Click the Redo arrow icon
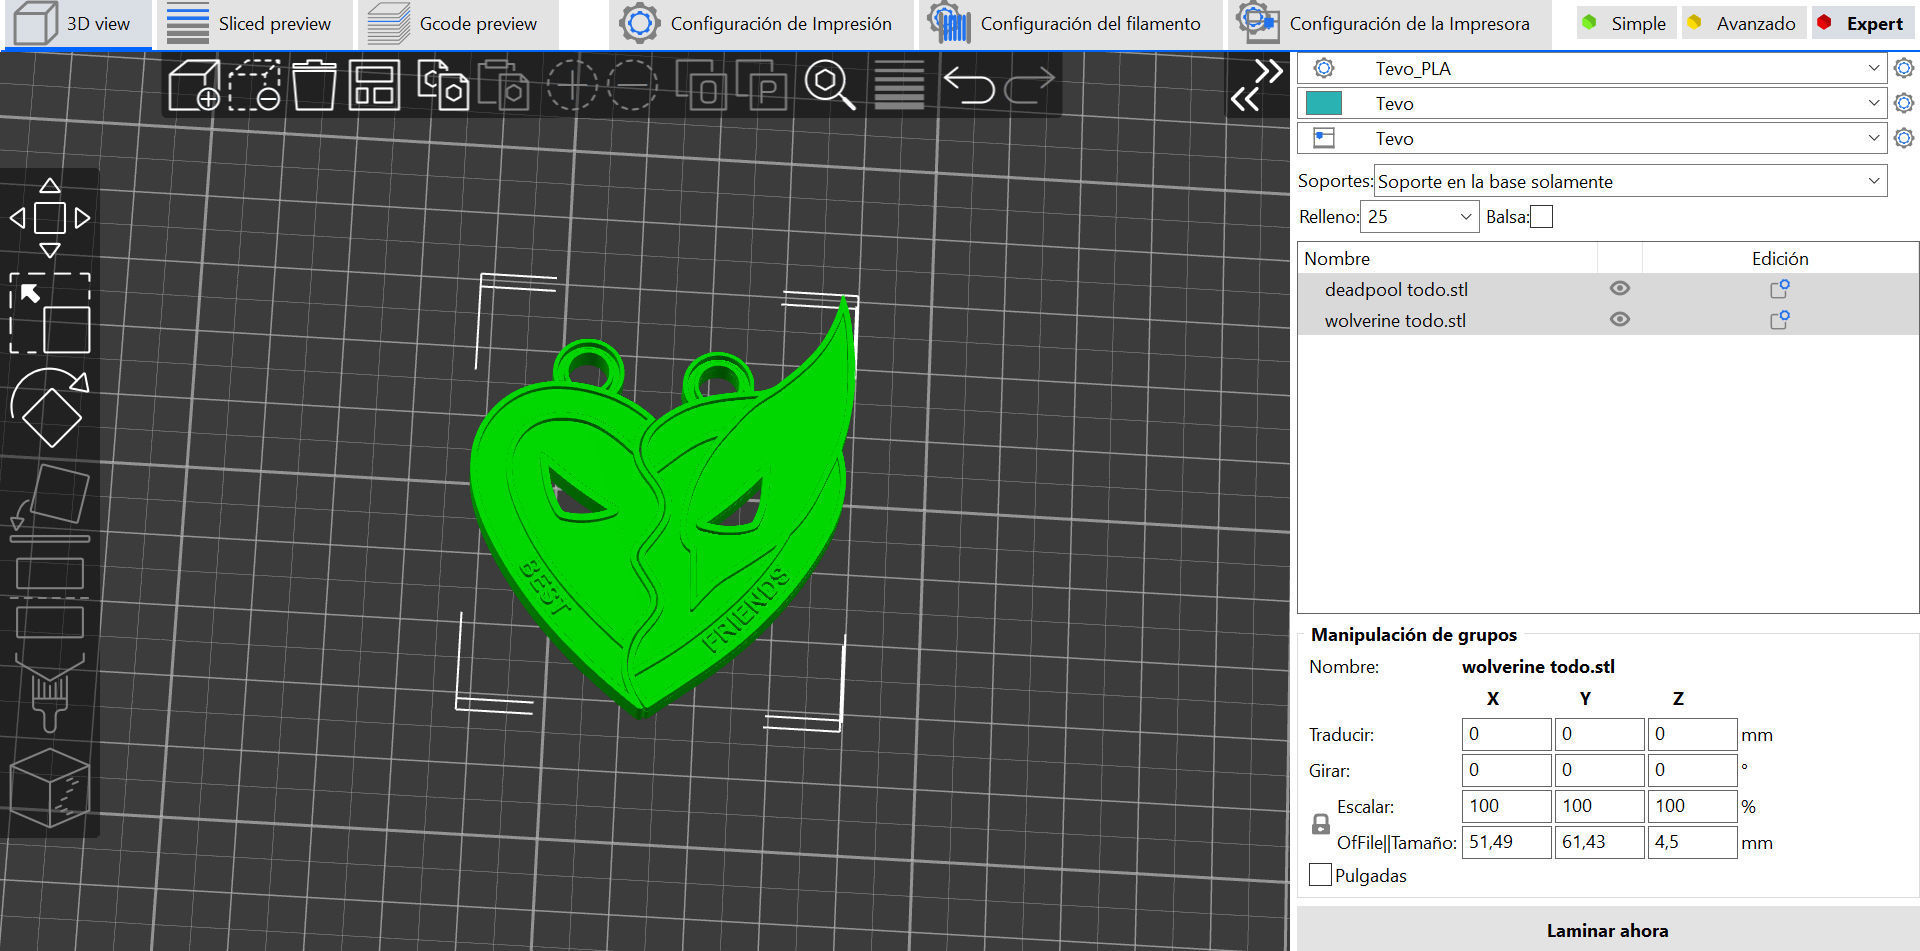This screenshot has height=951, width=1920. [1029, 85]
